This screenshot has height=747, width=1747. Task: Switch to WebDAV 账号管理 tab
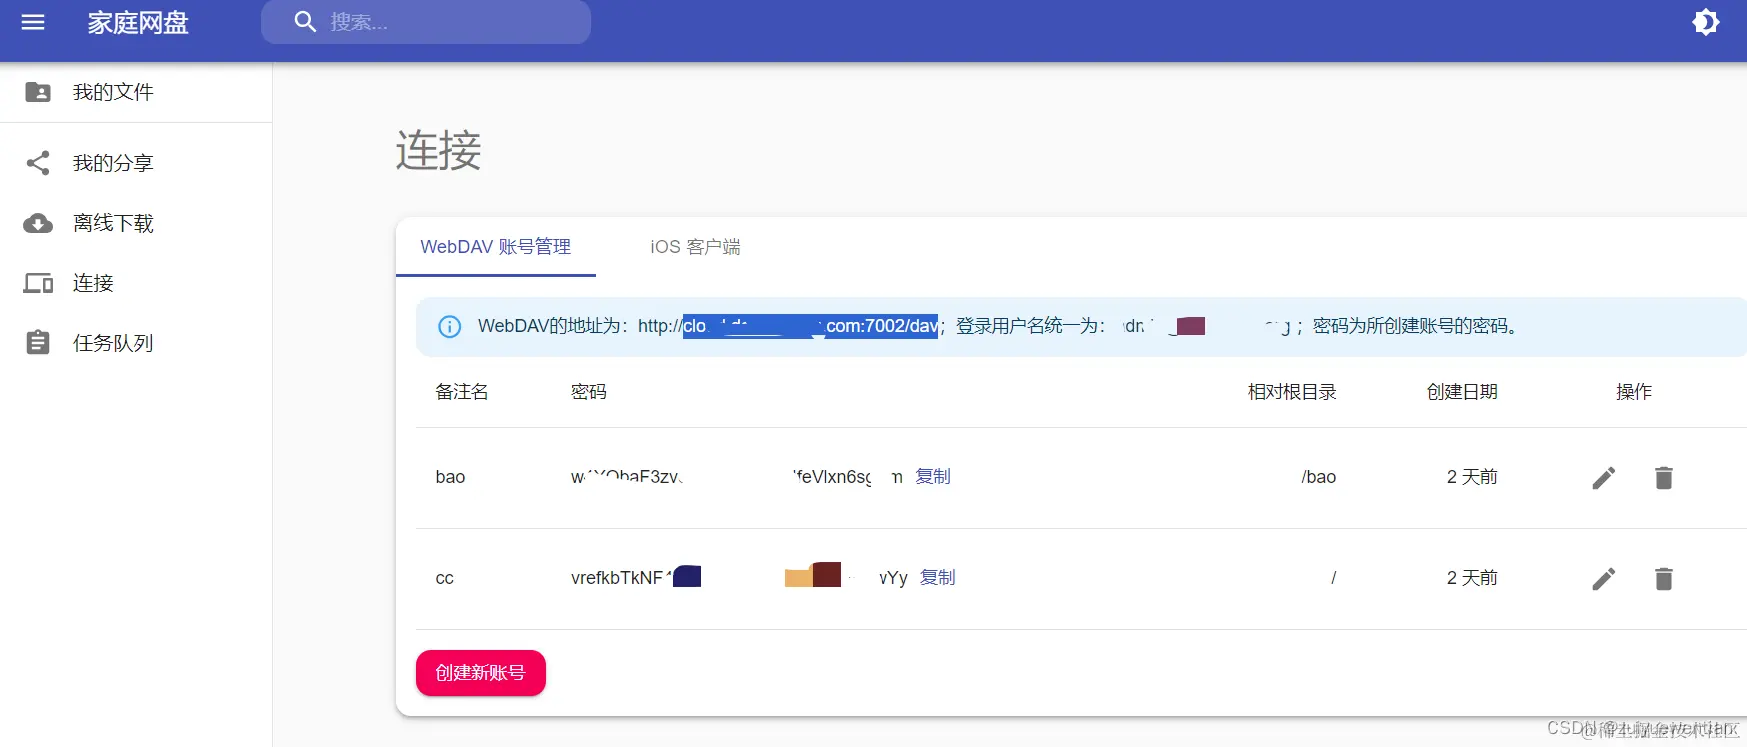(x=496, y=247)
